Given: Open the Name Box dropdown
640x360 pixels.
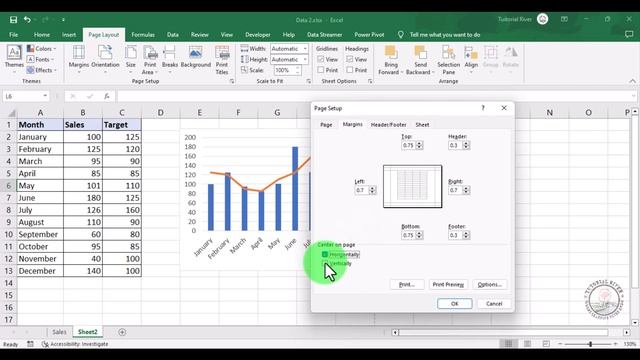Looking at the screenshot, I should tap(45, 96).
